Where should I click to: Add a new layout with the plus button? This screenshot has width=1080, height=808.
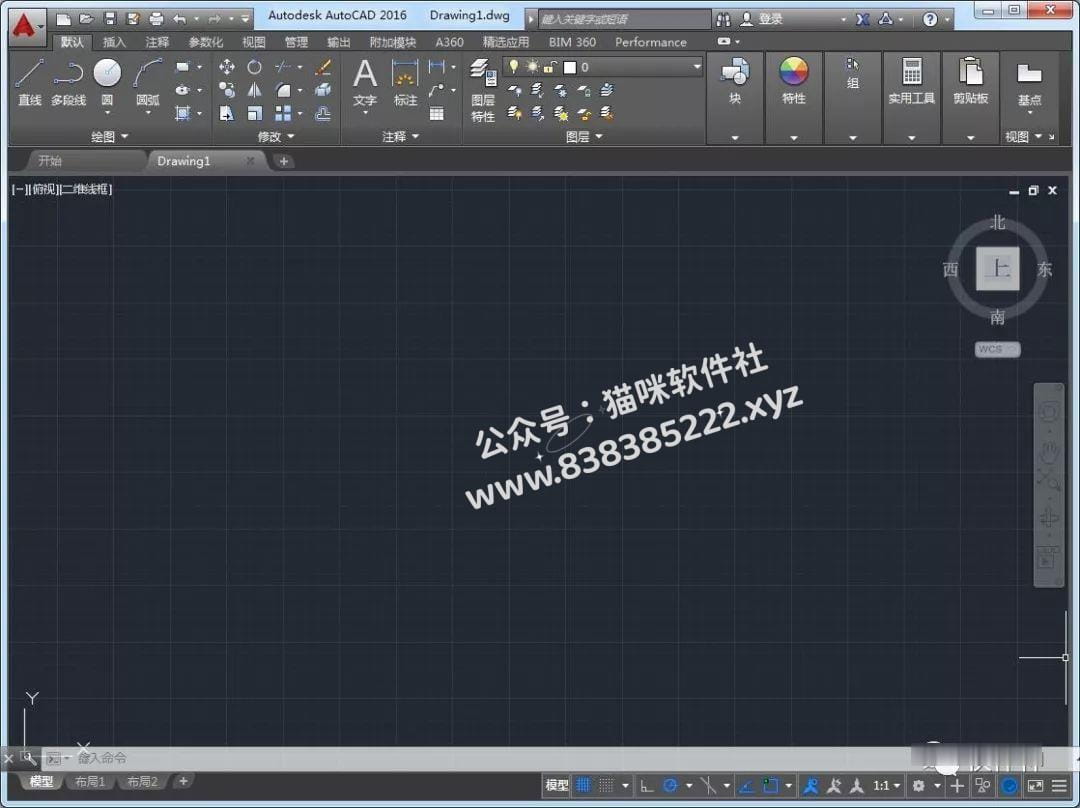pyautogui.click(x=183, y=780)
